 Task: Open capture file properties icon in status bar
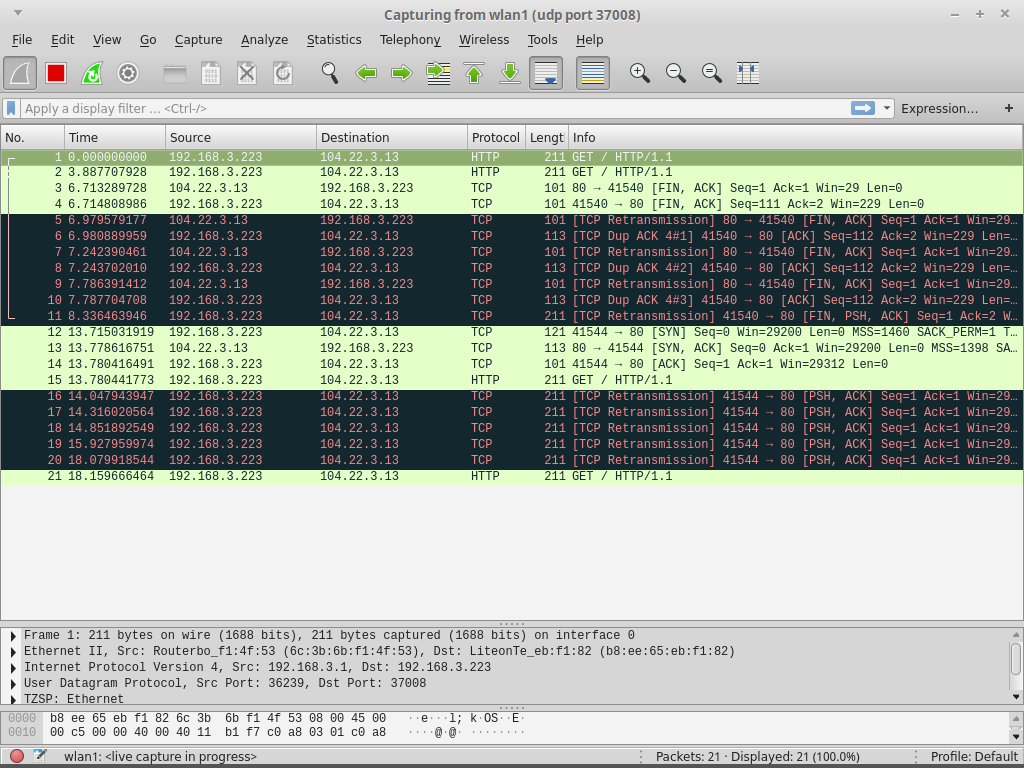(40, 756)
